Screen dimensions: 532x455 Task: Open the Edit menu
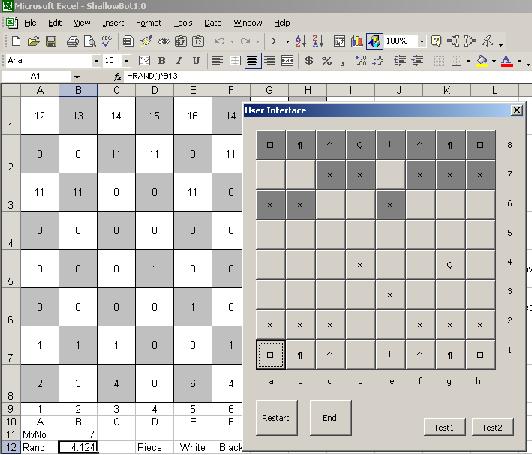pos(55,23)
